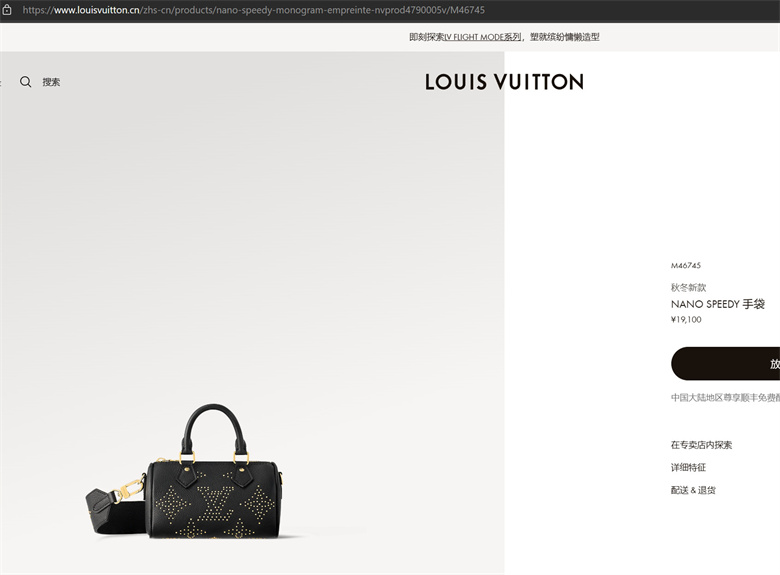Click the large black add-to-bag button
Viewport: 780px width, 575px height.
(x=725, y=364)
